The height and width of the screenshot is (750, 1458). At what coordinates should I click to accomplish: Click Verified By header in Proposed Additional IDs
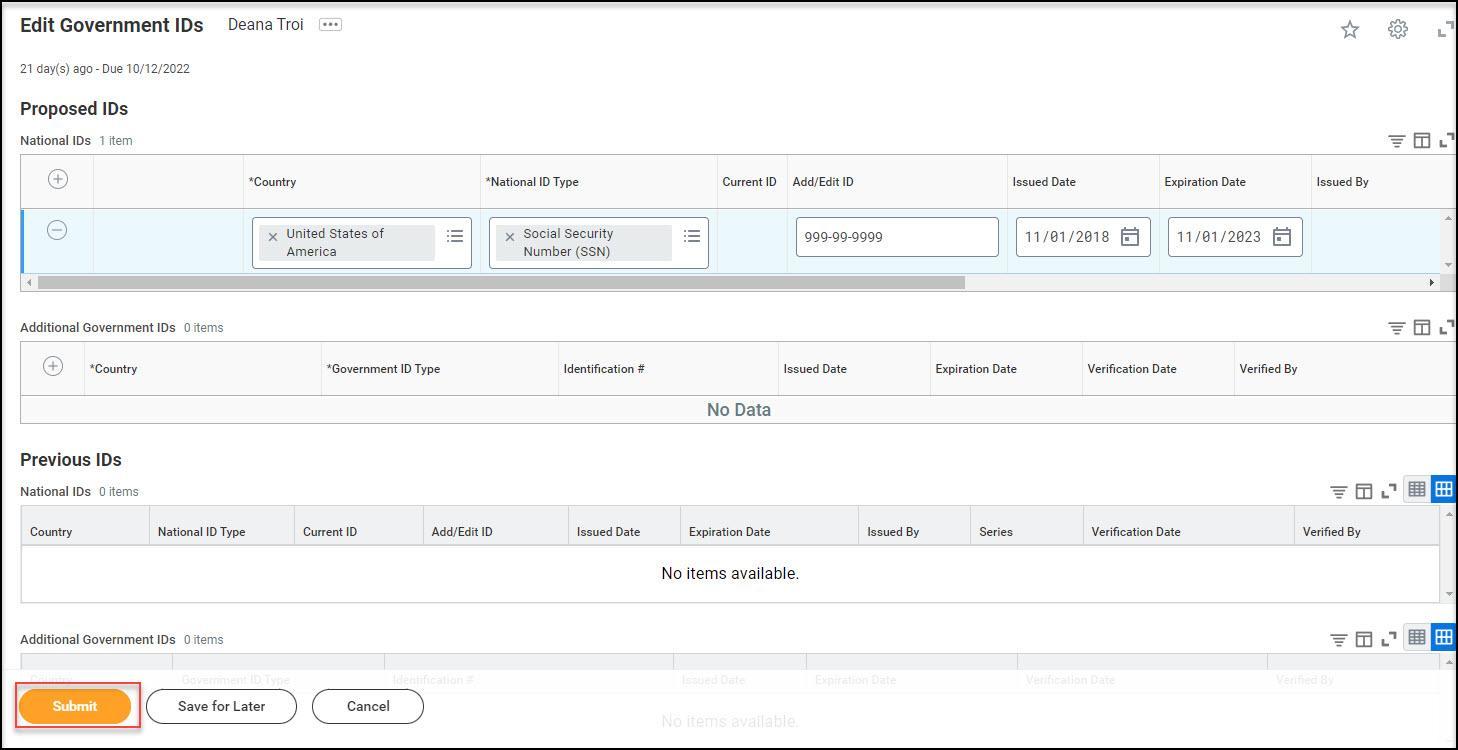1268,369
